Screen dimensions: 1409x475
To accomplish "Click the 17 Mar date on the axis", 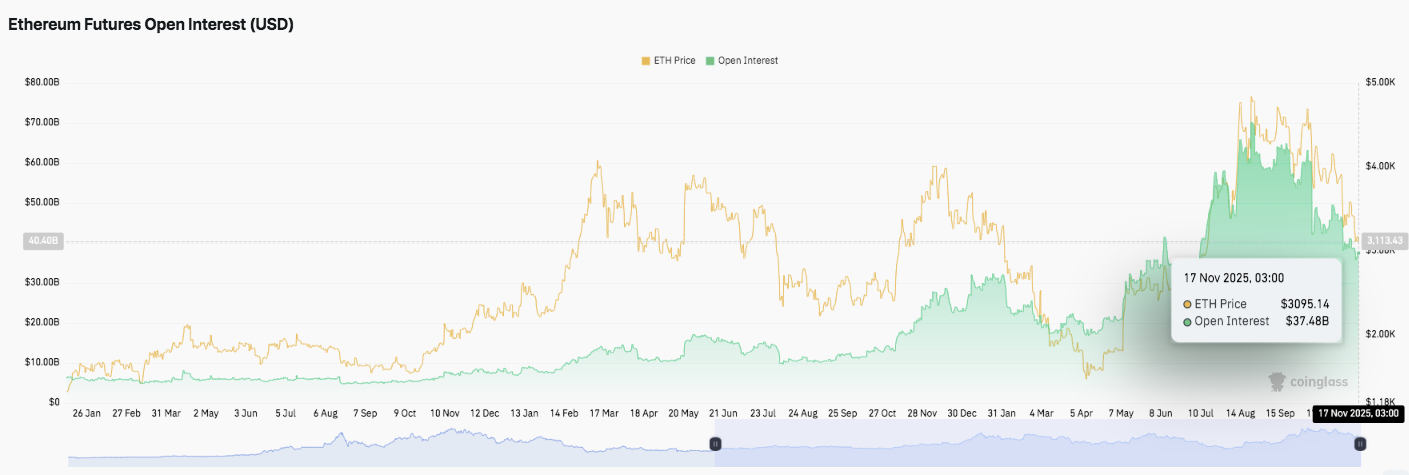I will coord(603,413).
